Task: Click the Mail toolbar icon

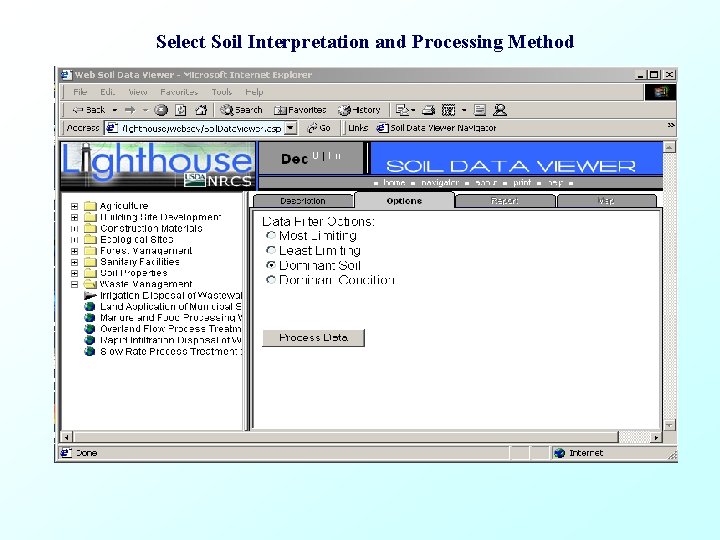Action: [402, 110]
